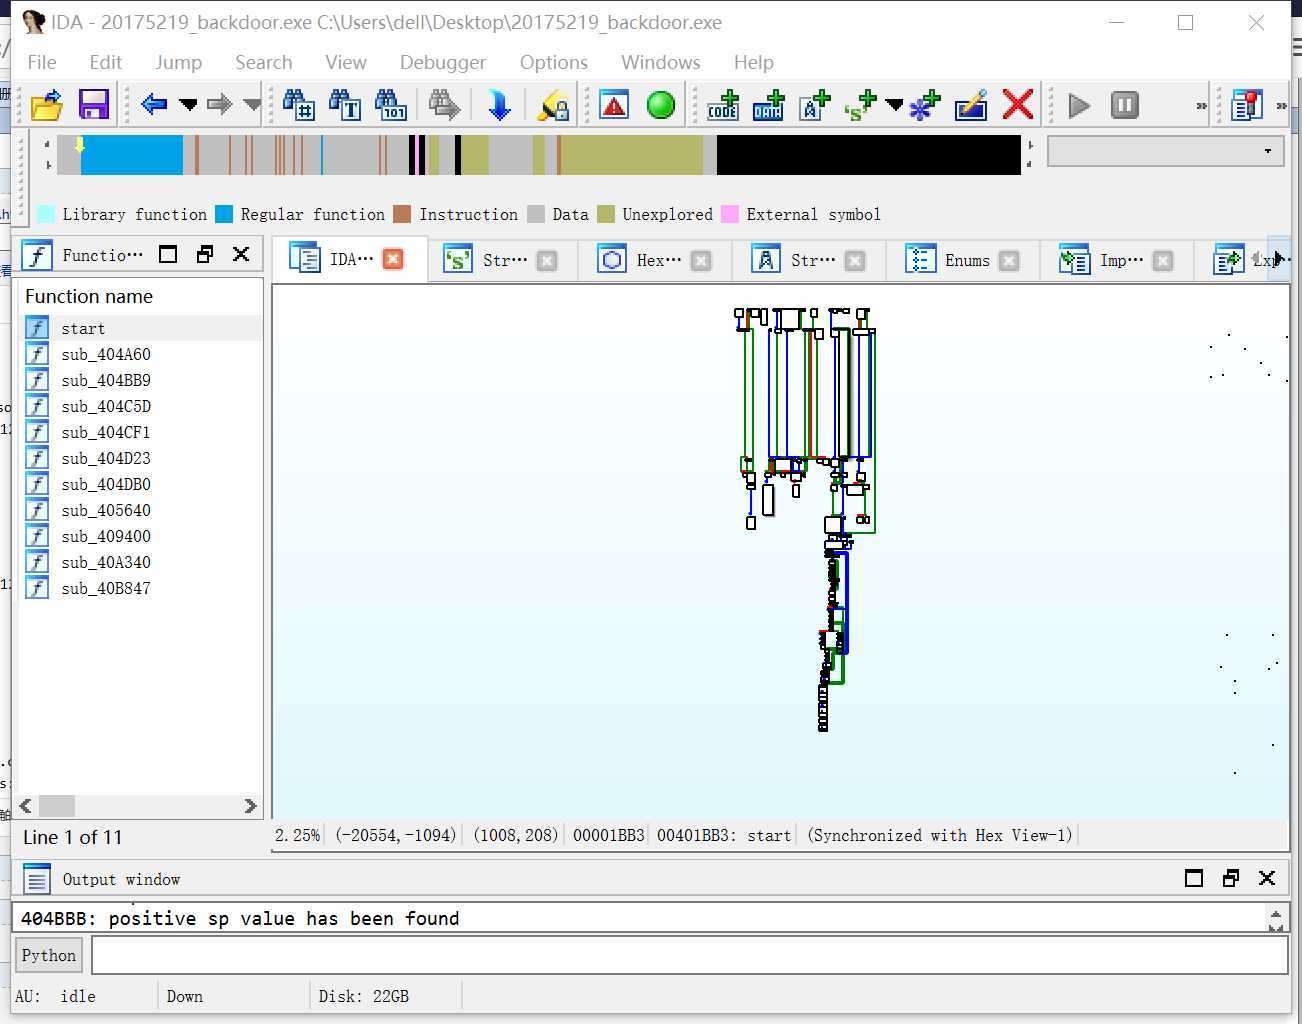Open the Help menu

(754, 62)
